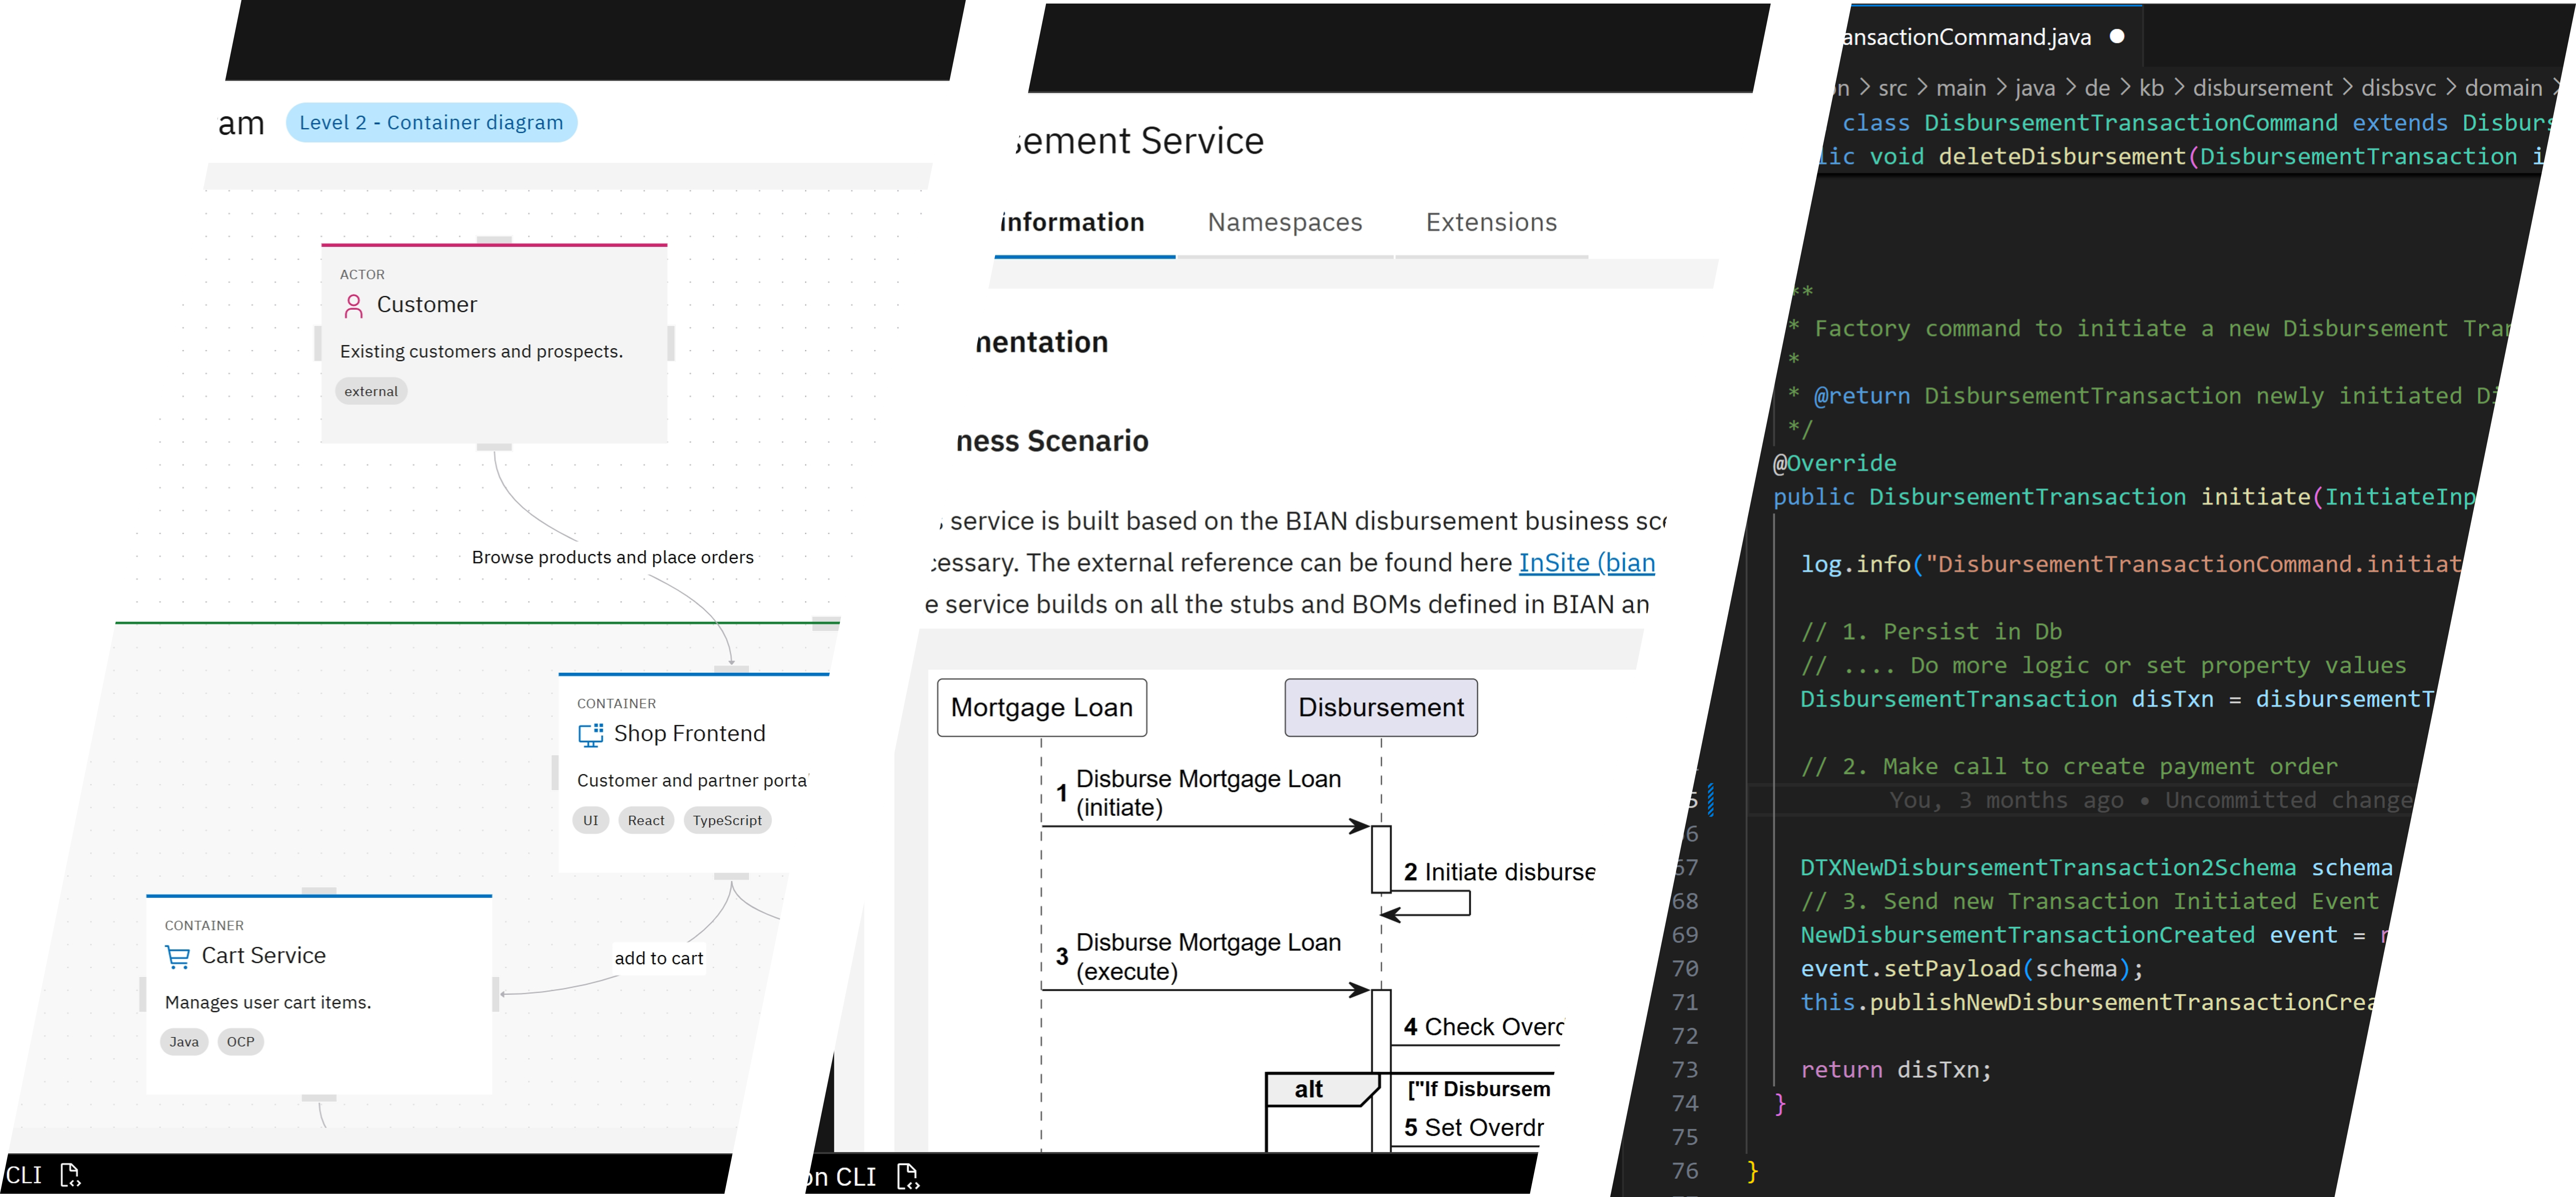
Task: Click the '// 1. Persist in Db' comment
Action: click(1931, 632)
